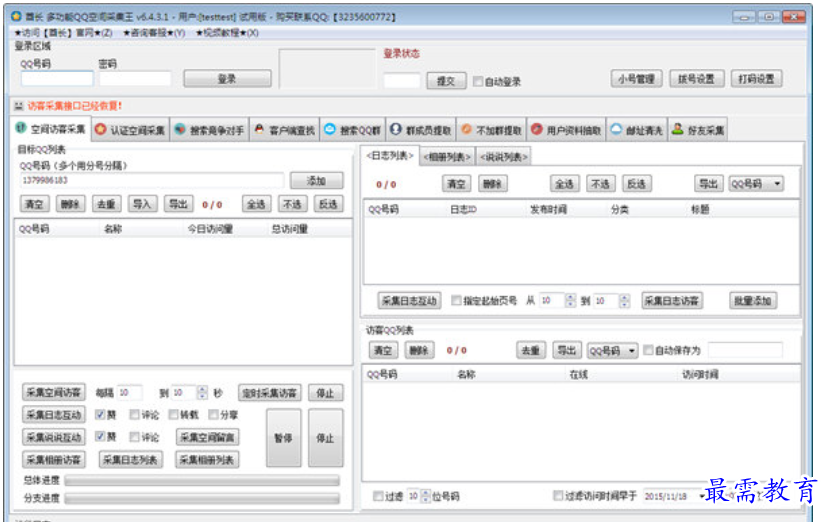This screenshot has height=522, width=826.
Task: Uncheck 赞 in the 采集日志互动 row
Action: (x=100, y=415)
